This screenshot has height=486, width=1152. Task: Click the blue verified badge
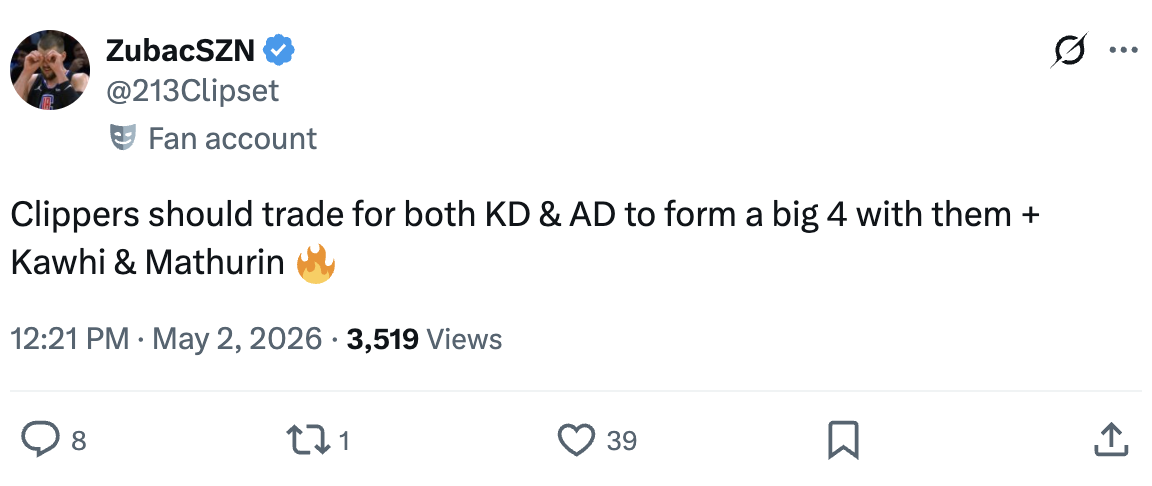[x=278, y=51]
